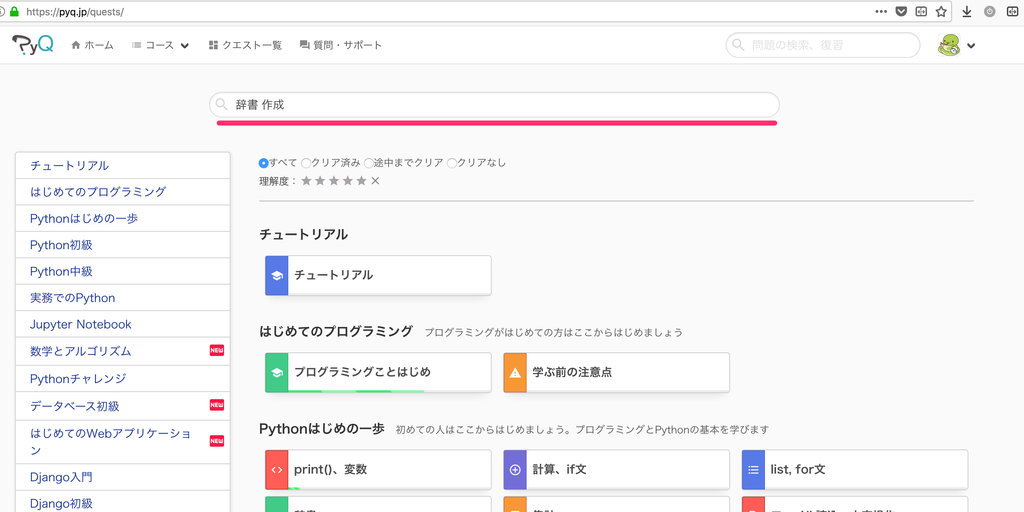The height and width of the screenshot is (512, 1024).
Task: Click magnifier icon in the 辞書 作成 search field
Action: (222, 104)
